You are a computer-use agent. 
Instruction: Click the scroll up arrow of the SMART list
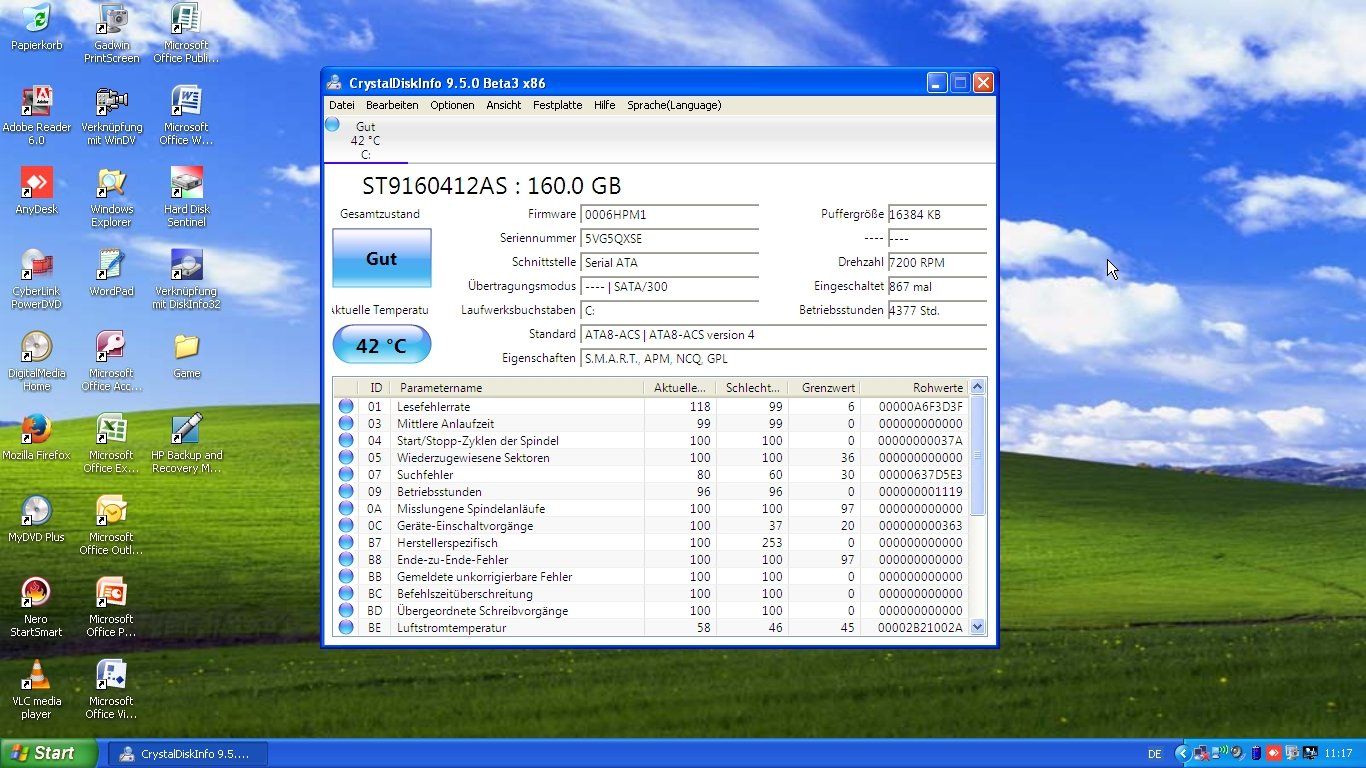(x=978, y=387)
